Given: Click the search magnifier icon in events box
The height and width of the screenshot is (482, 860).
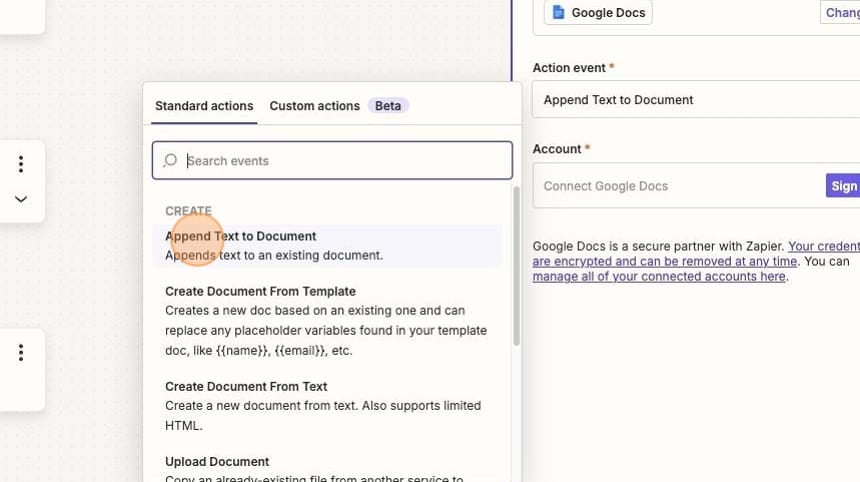Looking at the screenshot, I should tap(170, 160).
